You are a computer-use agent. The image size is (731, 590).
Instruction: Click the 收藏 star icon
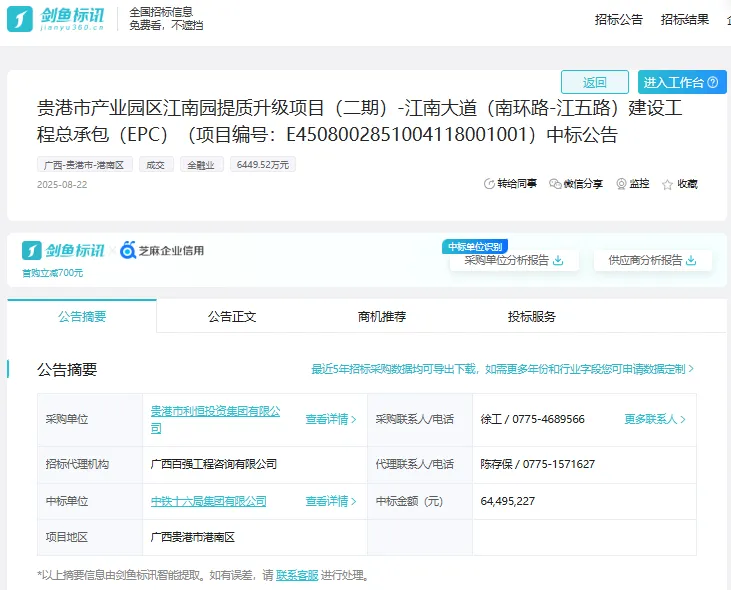[x=667, y=185]
